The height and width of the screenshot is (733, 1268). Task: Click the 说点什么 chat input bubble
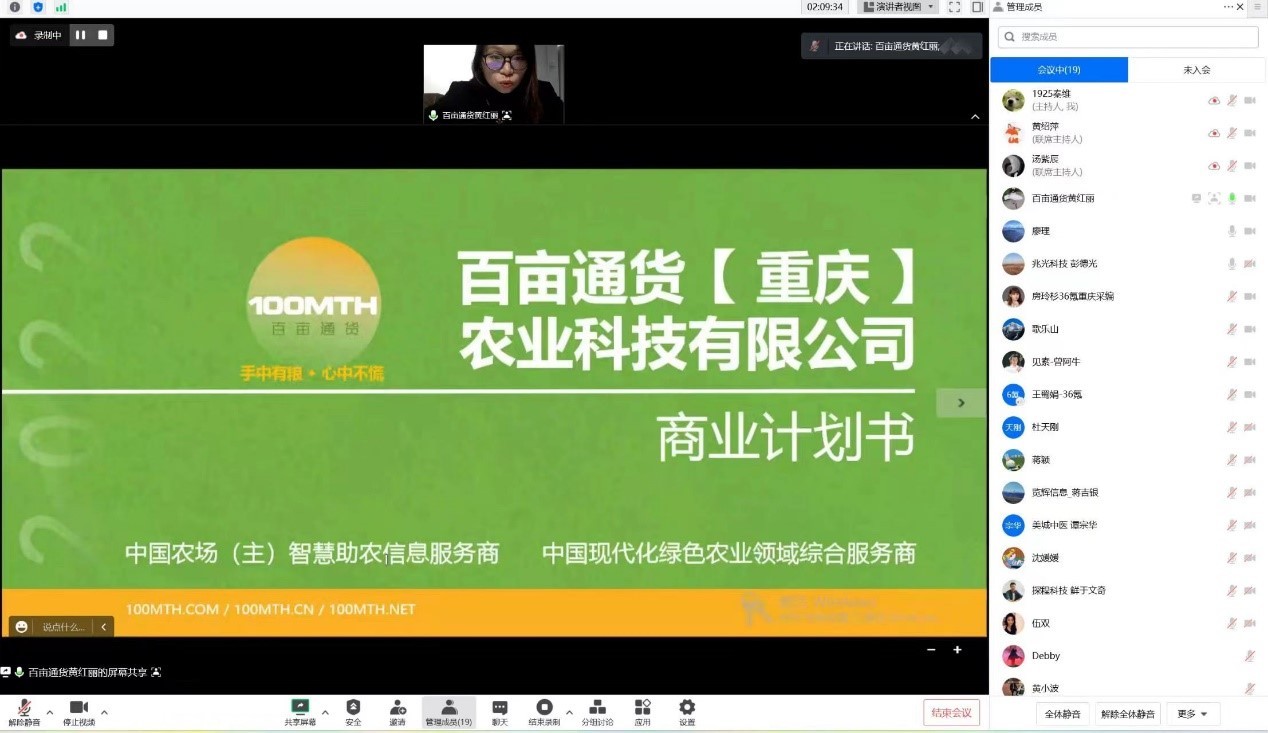[x=64, y=627]
